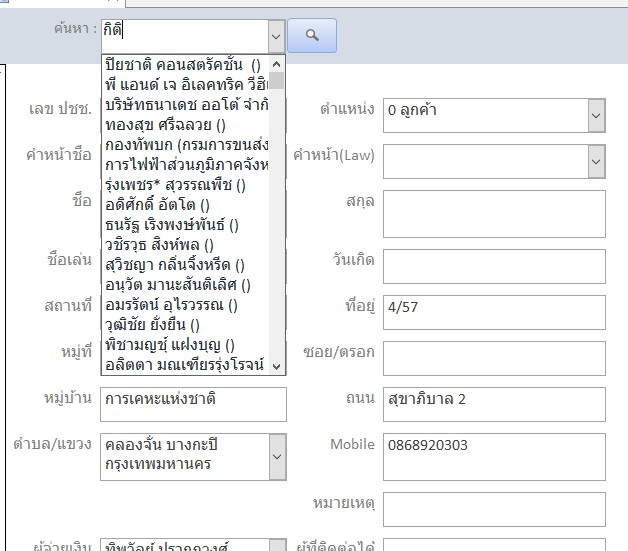Click in the ค้นหา search field
The image size is (628, 551).
[x=185, y=36]
